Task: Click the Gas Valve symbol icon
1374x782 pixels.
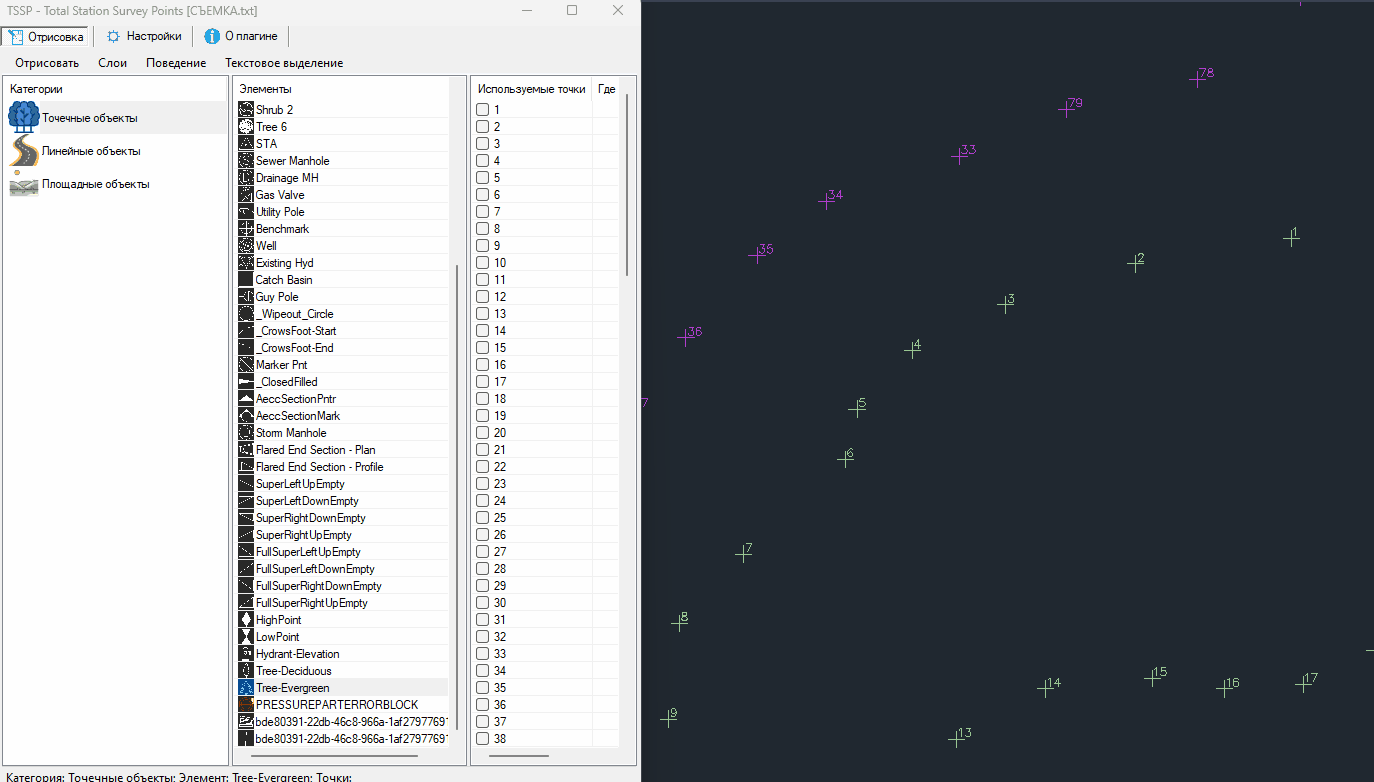Action: coord(246,195)
